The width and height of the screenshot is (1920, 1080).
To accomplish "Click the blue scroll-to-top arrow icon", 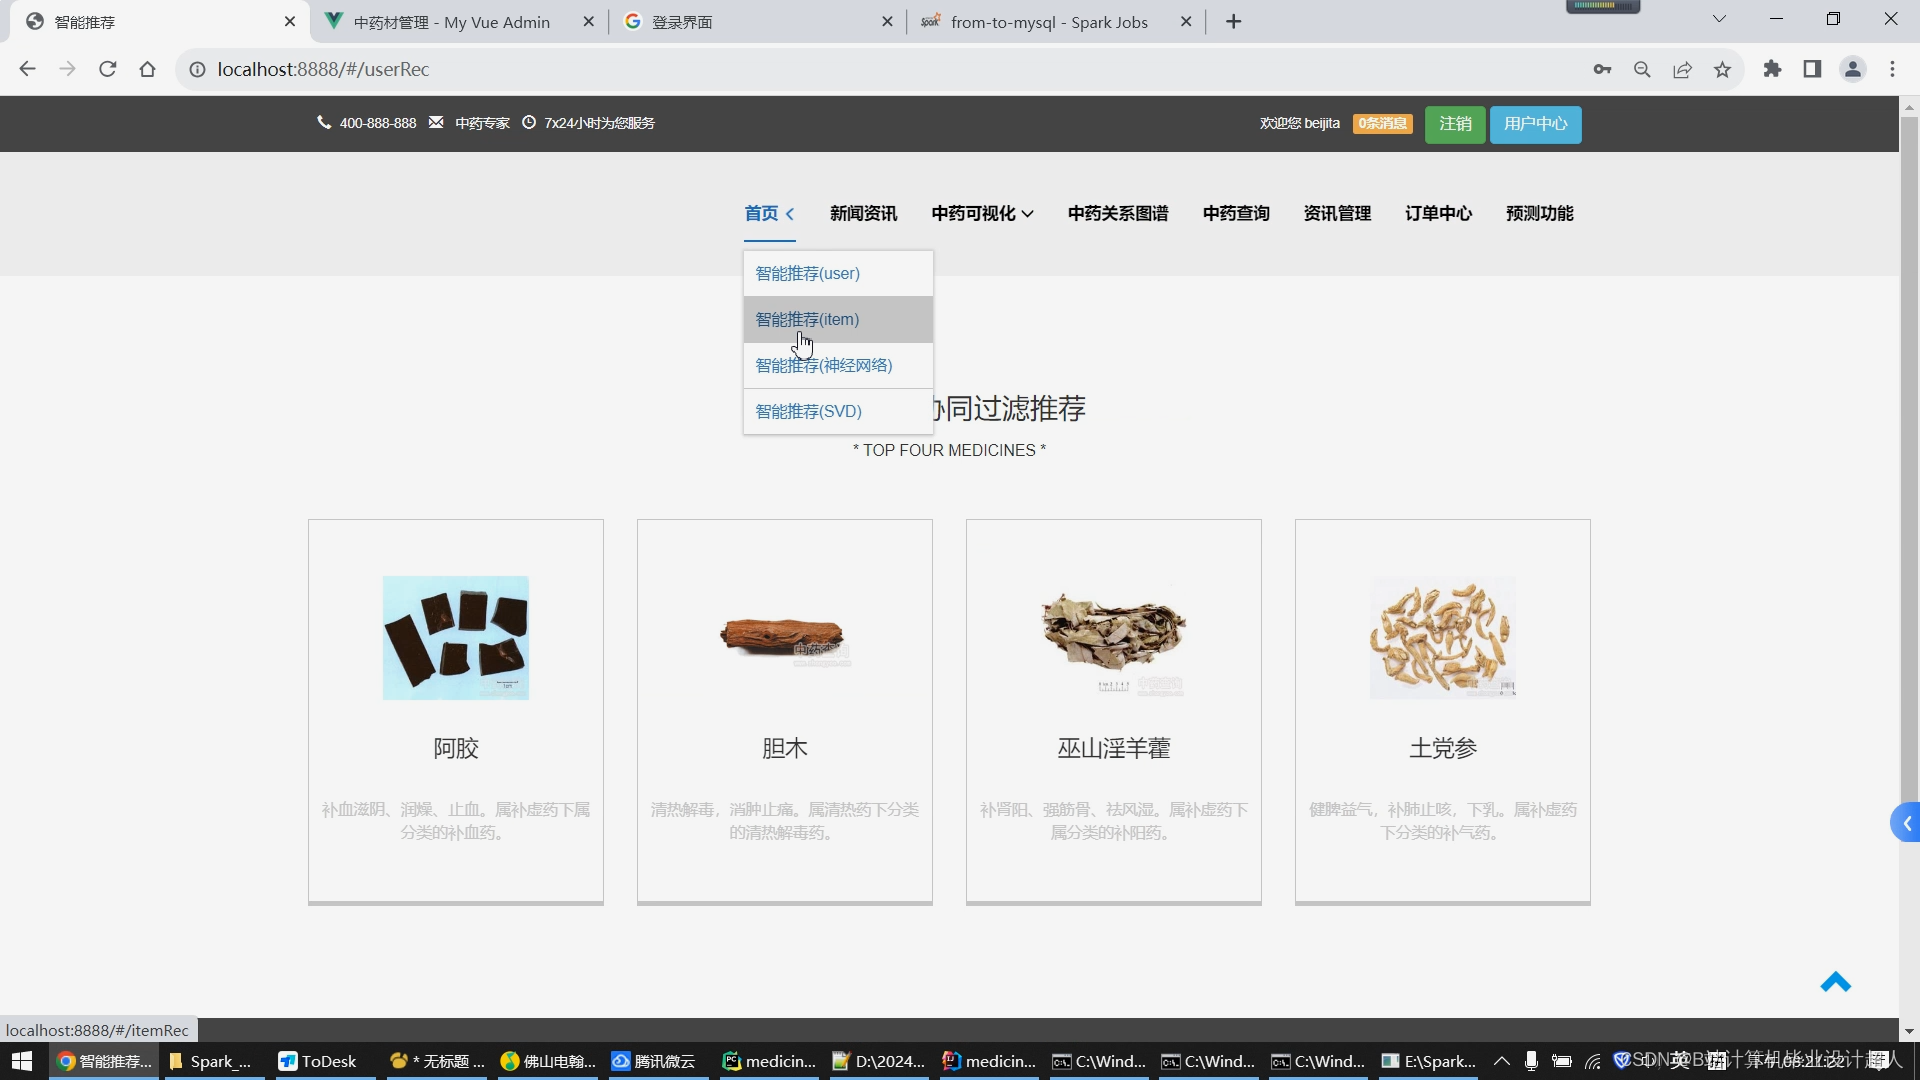I will pos(1835,983).
